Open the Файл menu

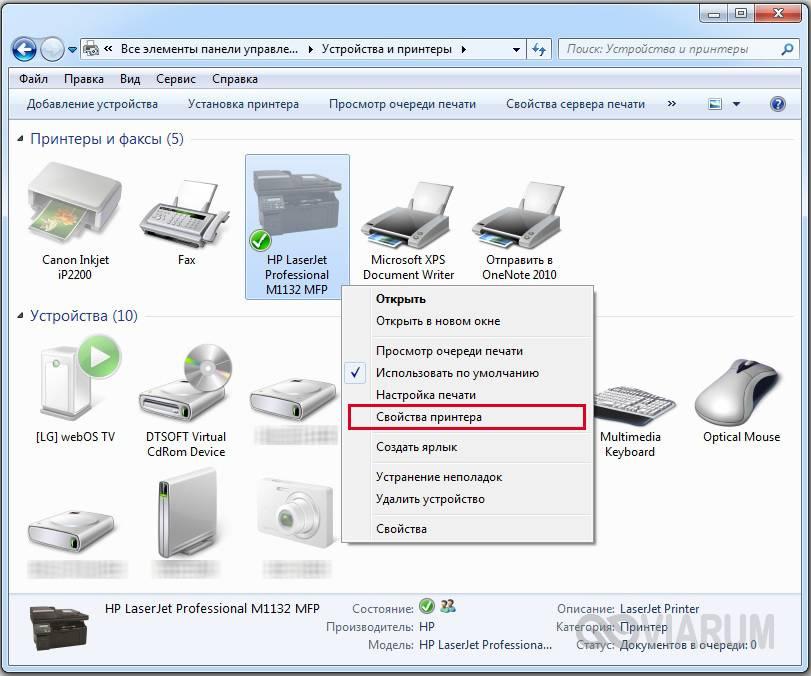click(33, 79)
